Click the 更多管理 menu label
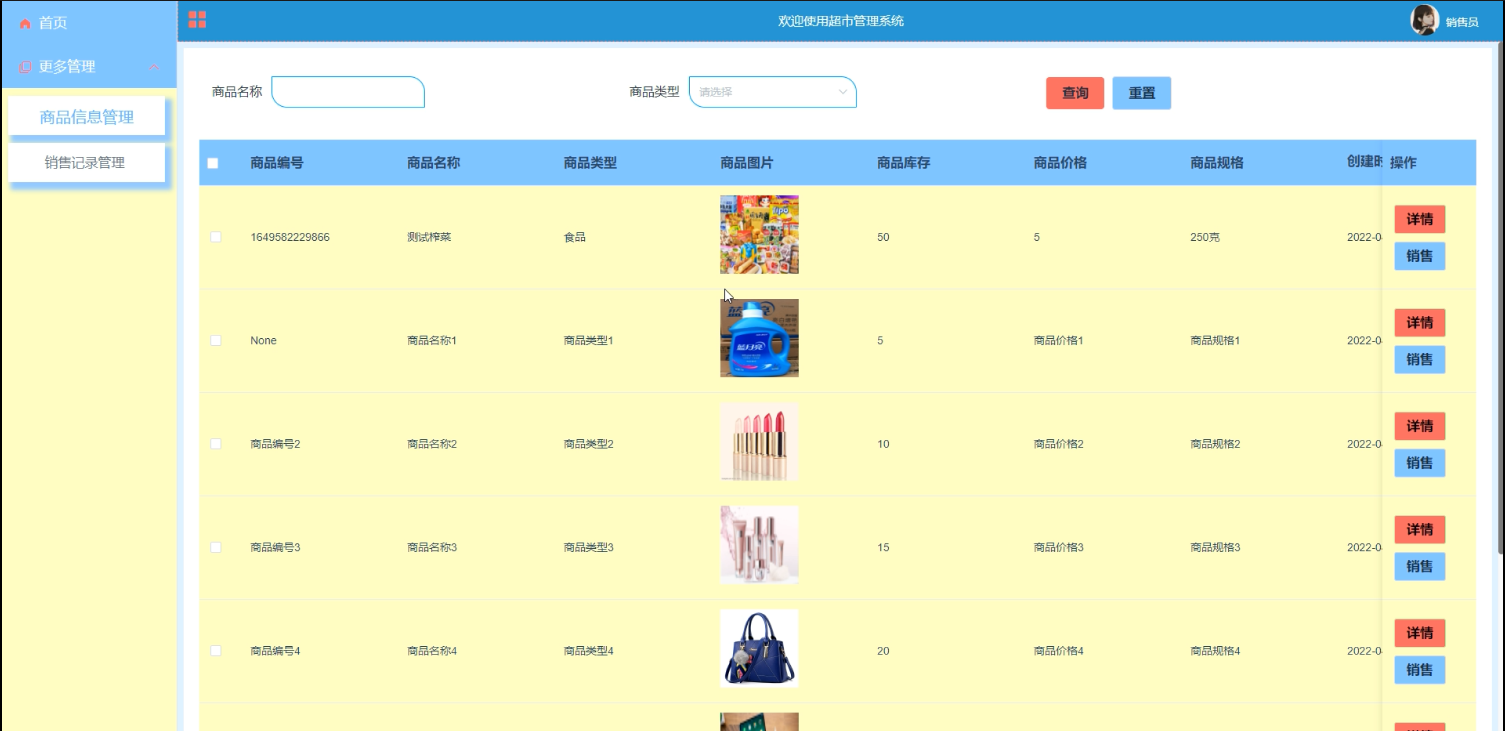This screenshot has height=731, width=1505. pos(67,67)
